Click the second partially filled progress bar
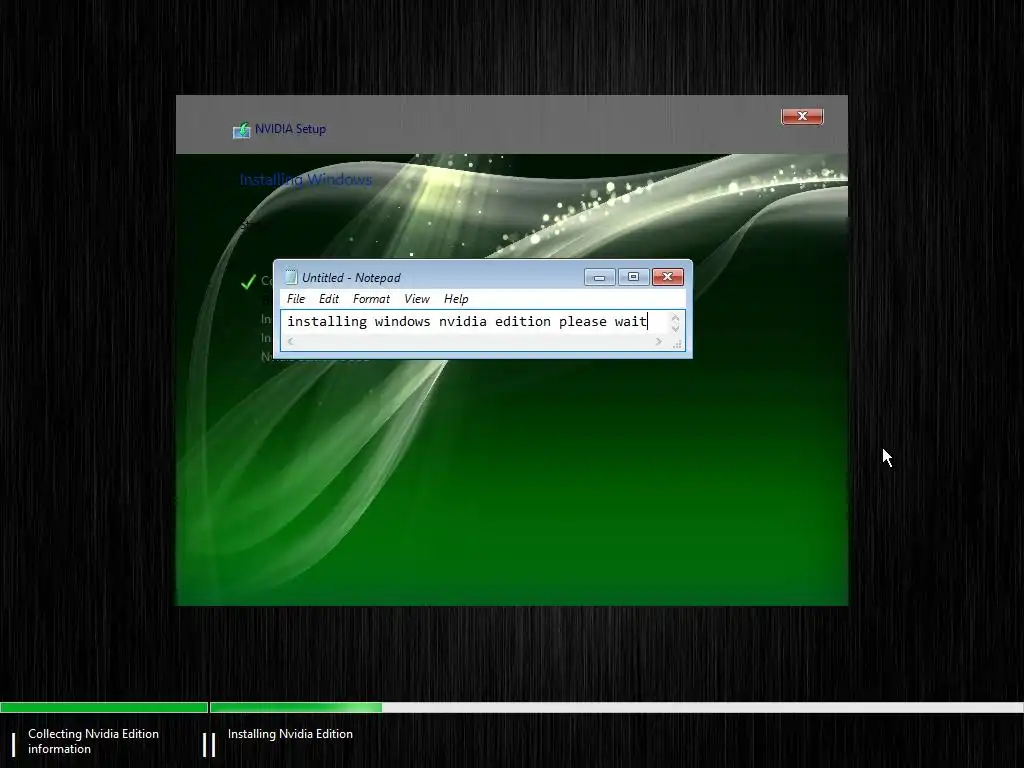The width and height of the screenshot is (1024, 768). coord(616,707)
